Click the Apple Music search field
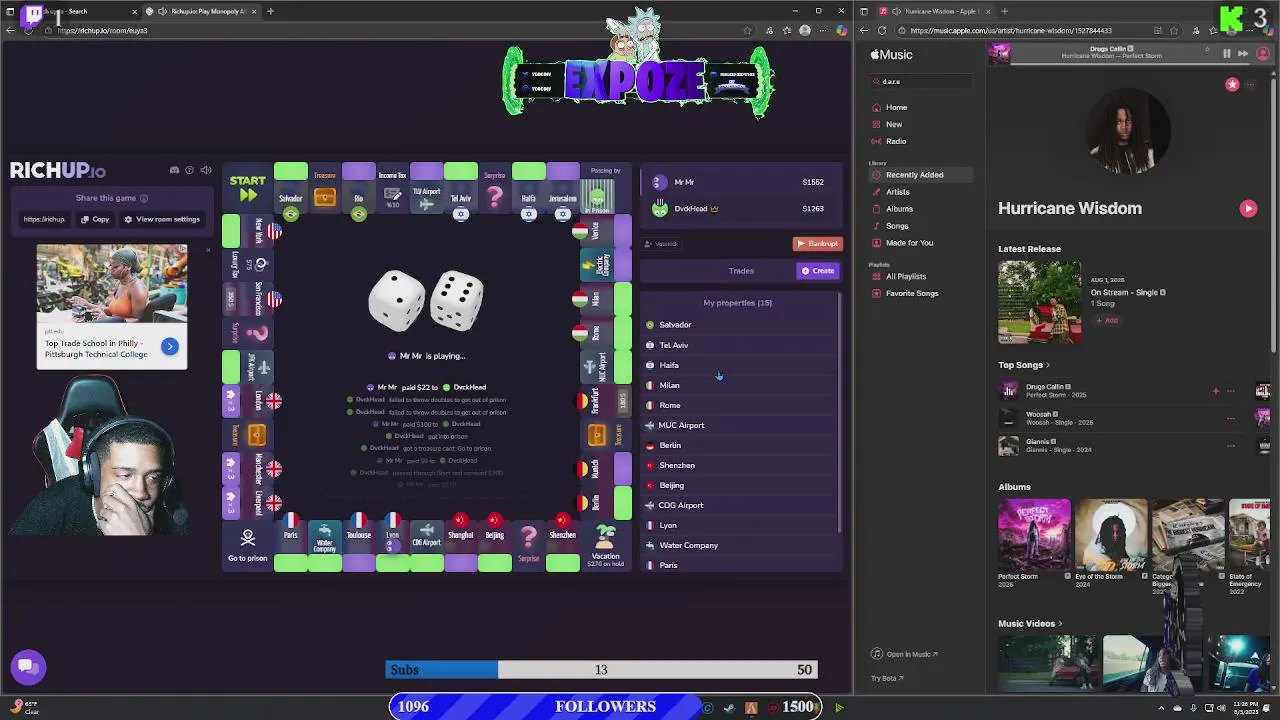Image resolution: width=1280 pixels, height=720 pixels. 922,81
